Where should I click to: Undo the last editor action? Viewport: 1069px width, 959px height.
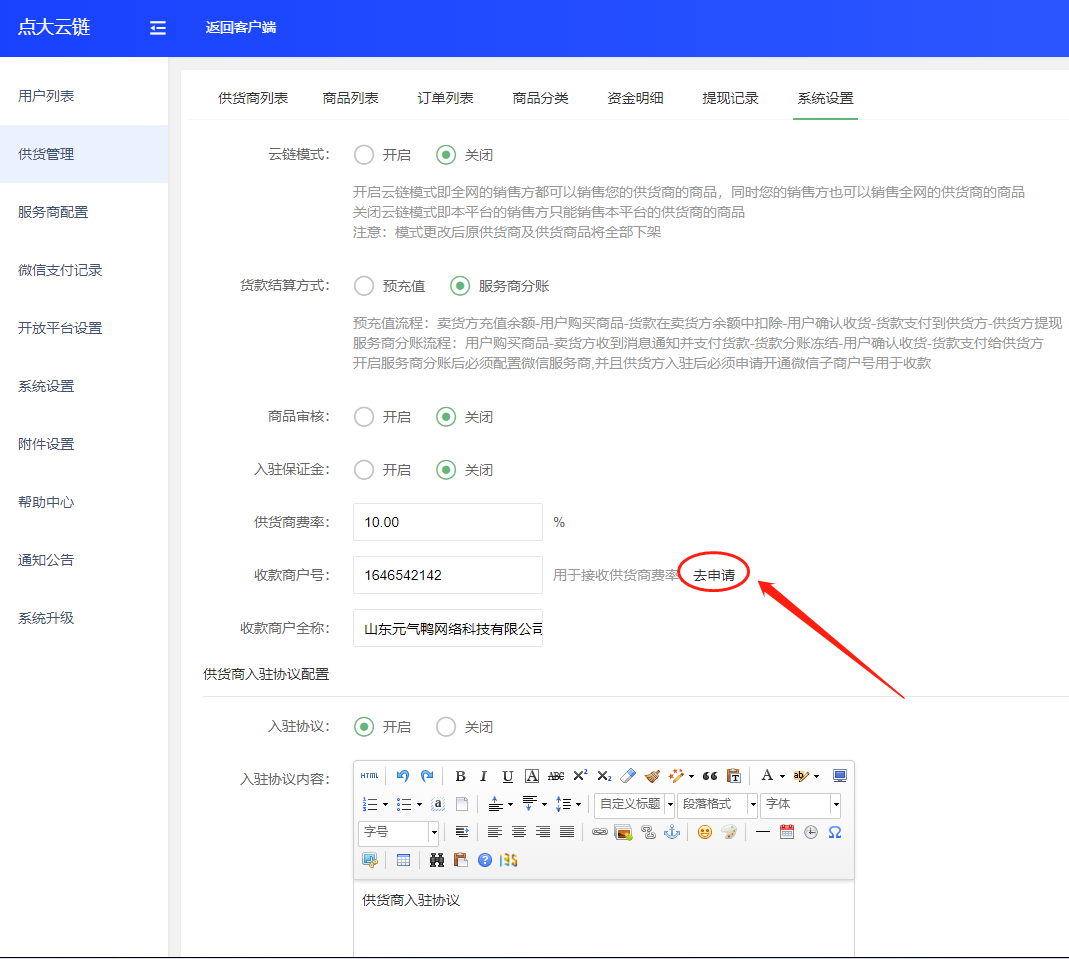402,776
